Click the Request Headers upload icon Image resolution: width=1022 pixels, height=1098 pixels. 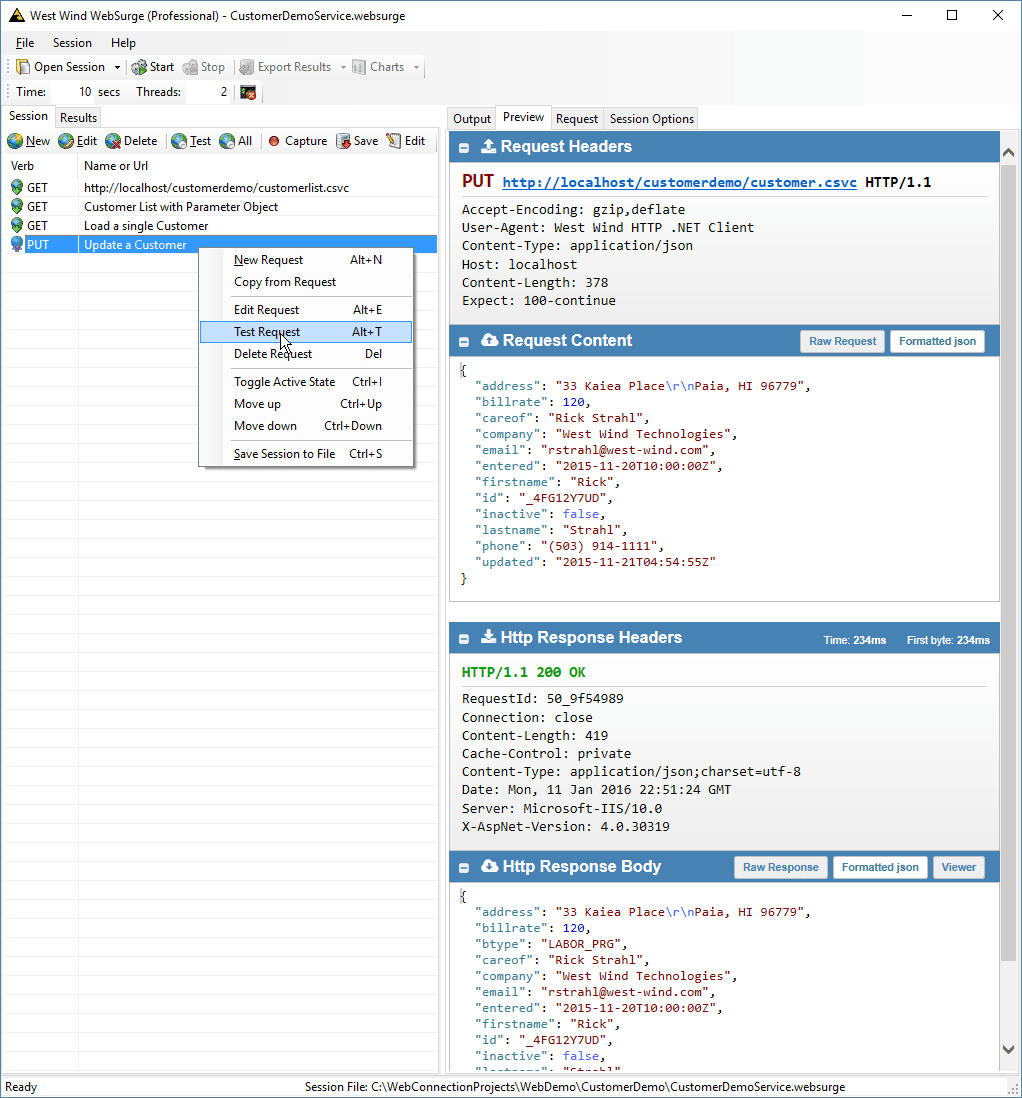[x=488, y=146]
